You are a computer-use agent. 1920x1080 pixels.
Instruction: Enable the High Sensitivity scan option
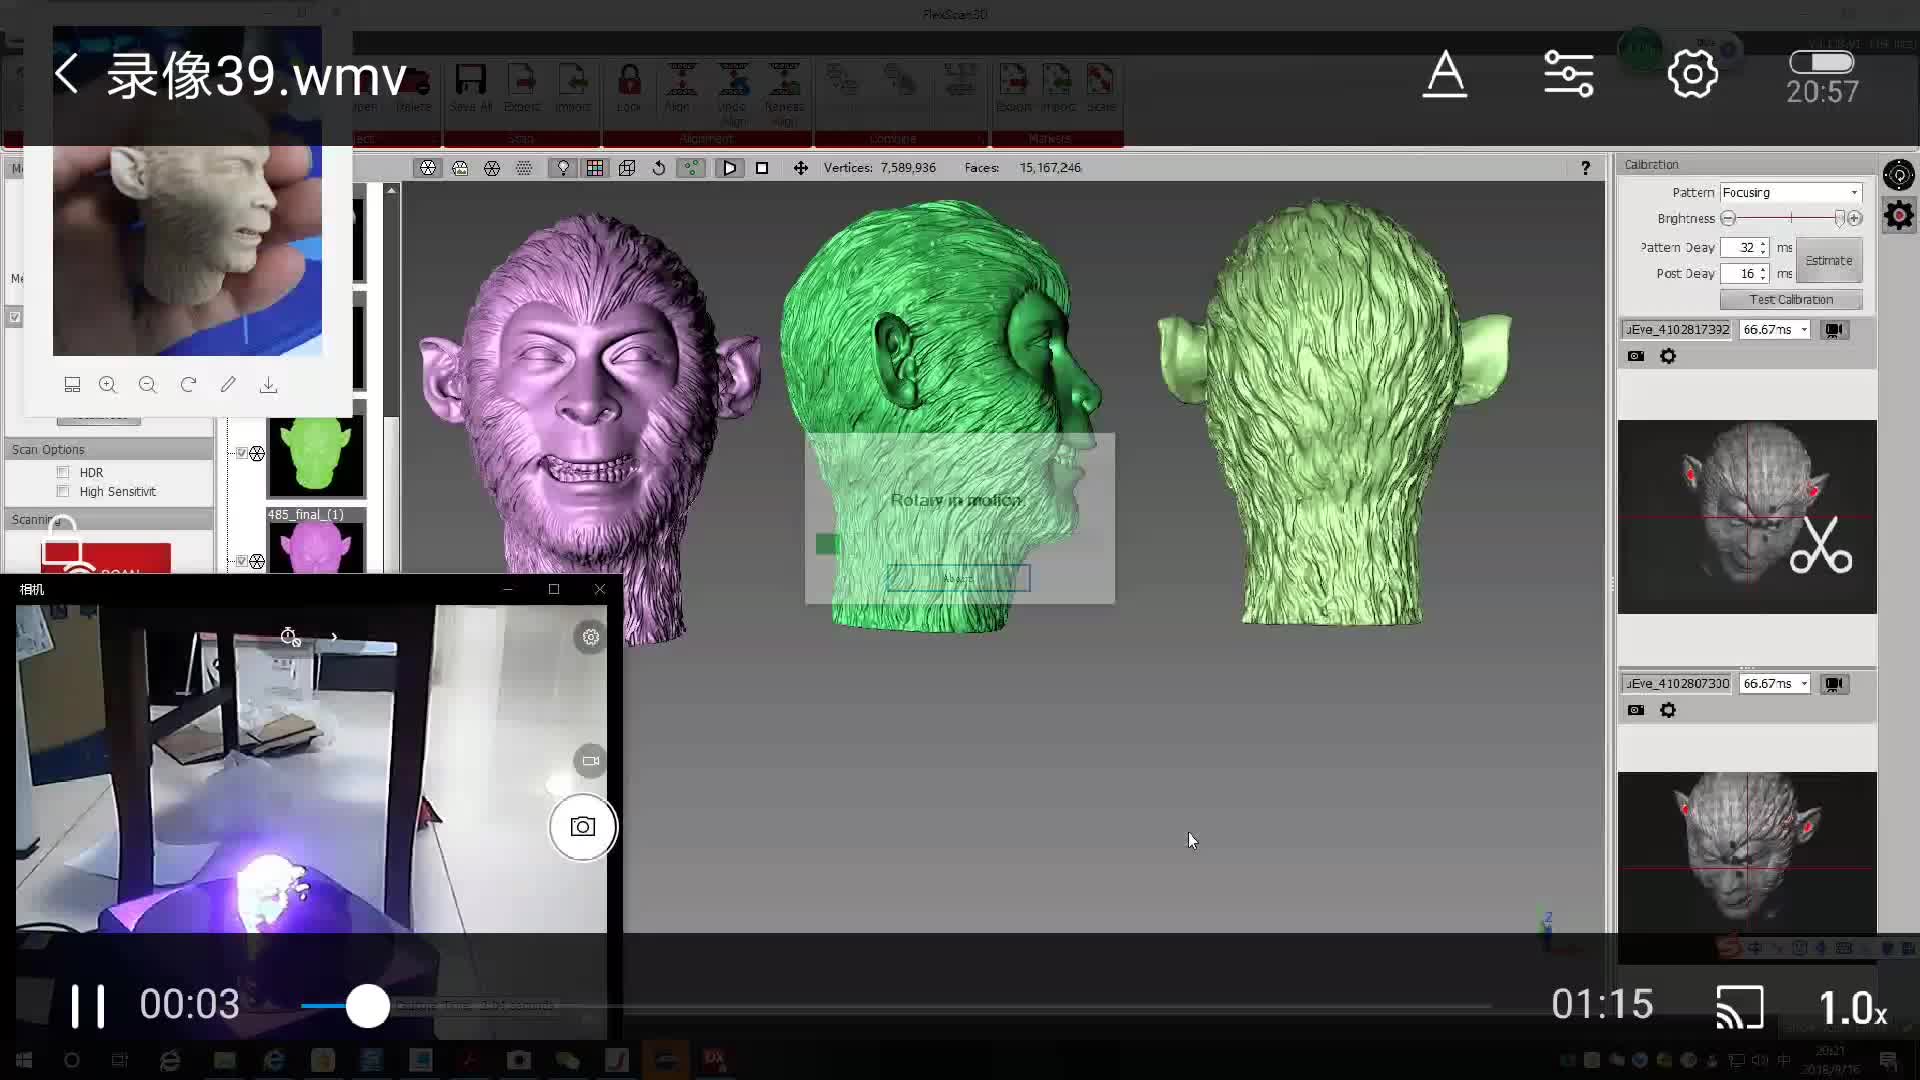pos(63,491)
